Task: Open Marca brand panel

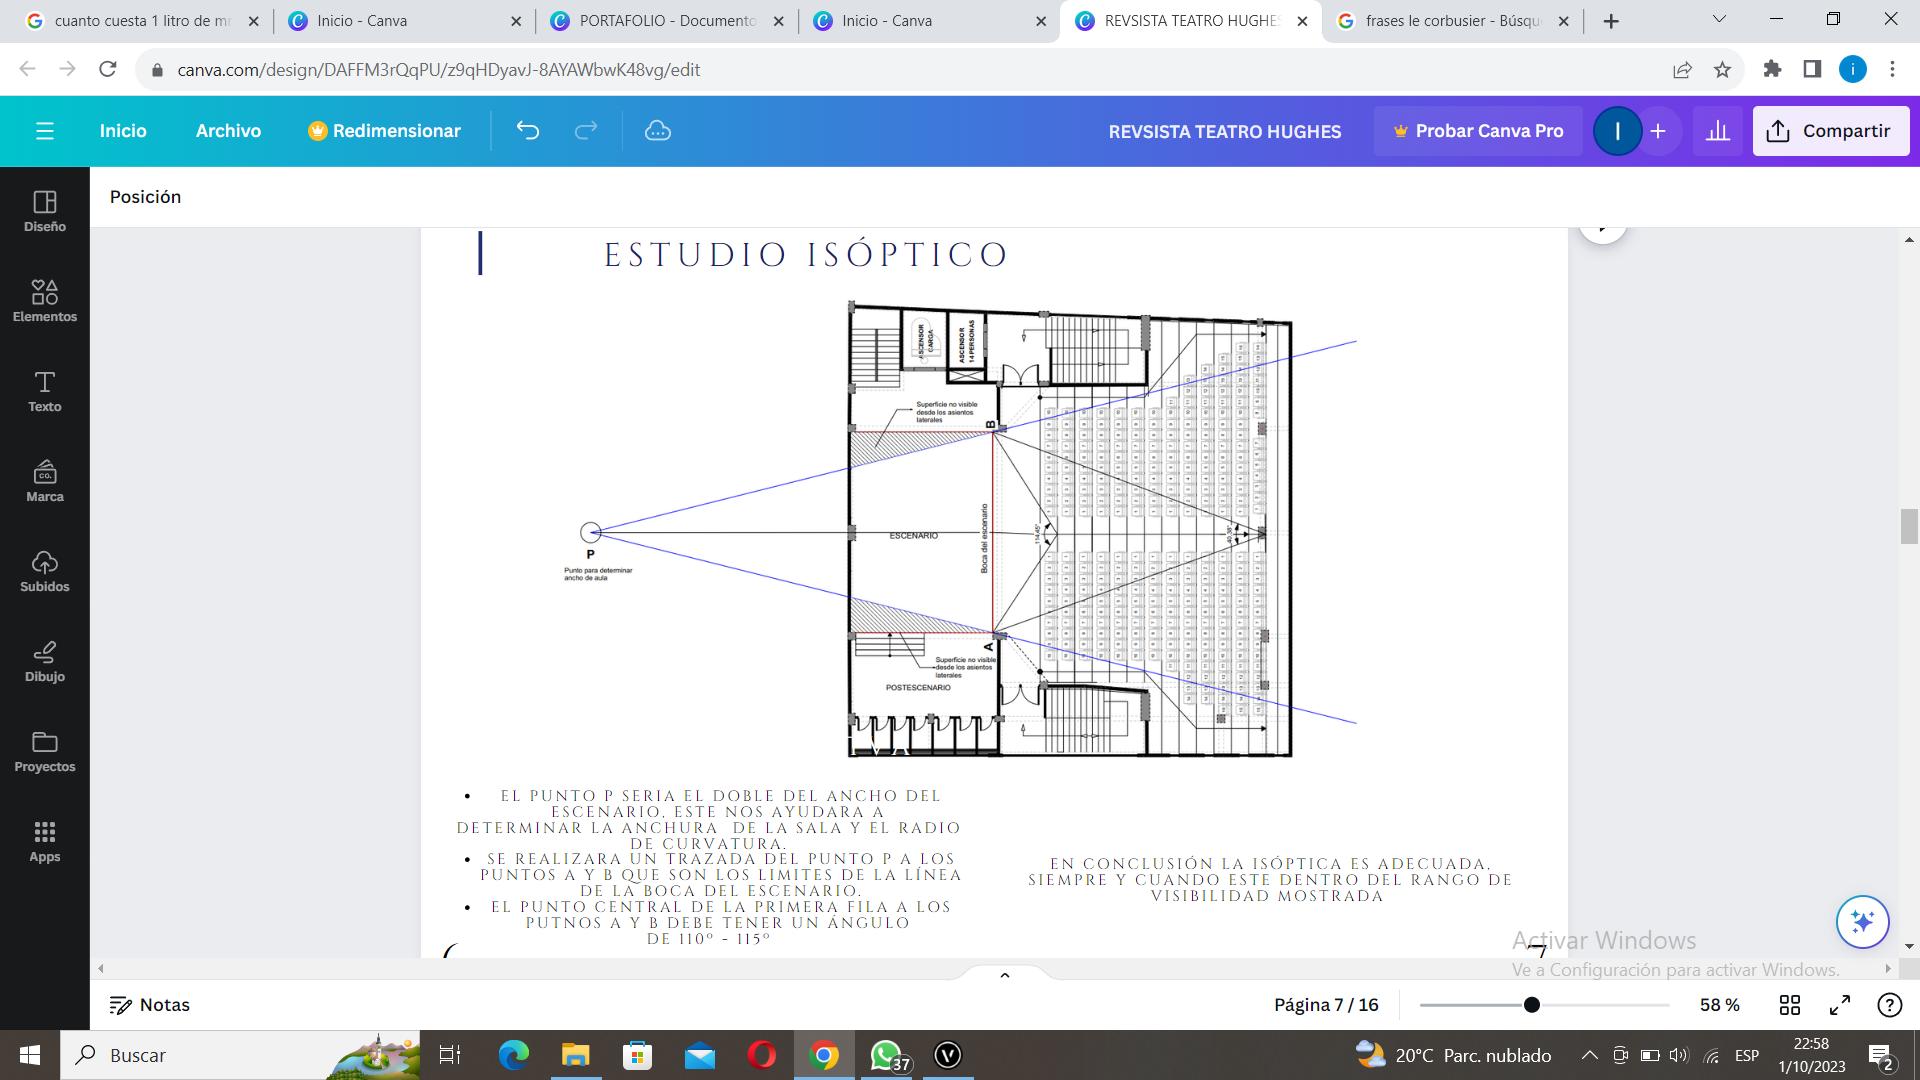Action: pos(45,481)
